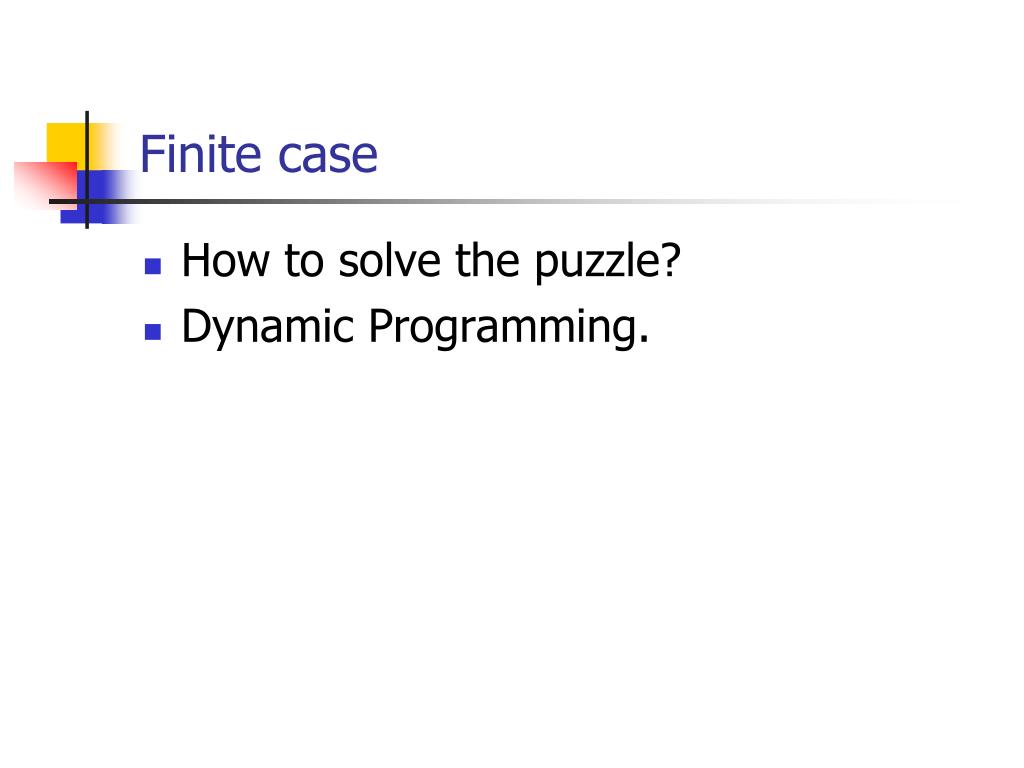Click the word 'the' in the first bullet

point(487,260)
